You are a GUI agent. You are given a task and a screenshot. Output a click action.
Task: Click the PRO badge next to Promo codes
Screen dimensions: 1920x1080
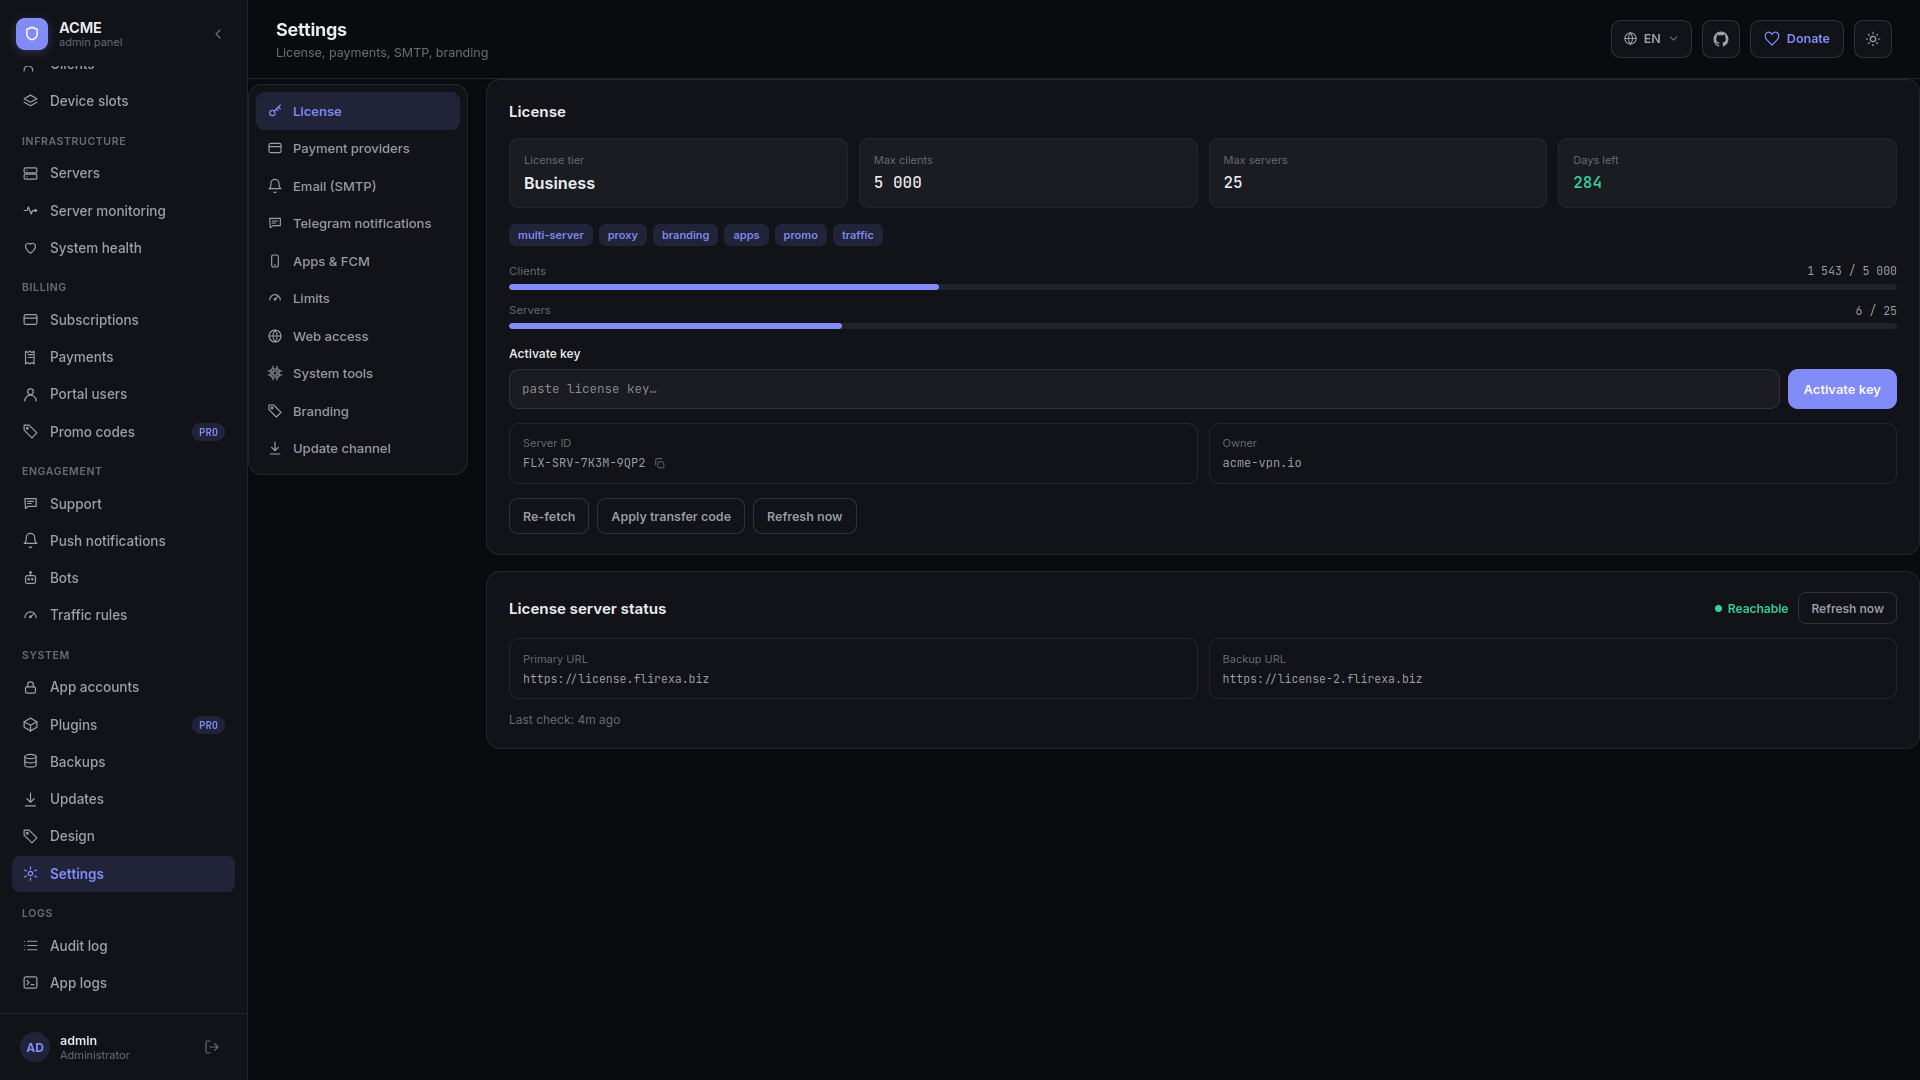(x=208, y=432)
